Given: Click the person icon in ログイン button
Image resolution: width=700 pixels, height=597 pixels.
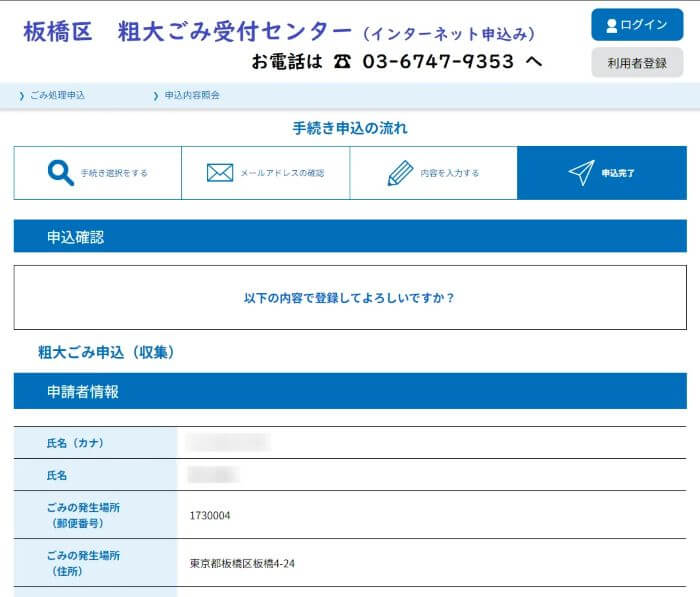Looking at the screenshot, I should pyautogui.click(x=611, y=25).
